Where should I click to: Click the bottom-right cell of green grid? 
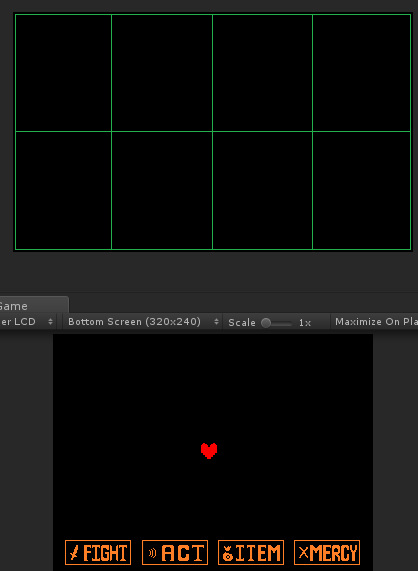click(x=362, y=190)
